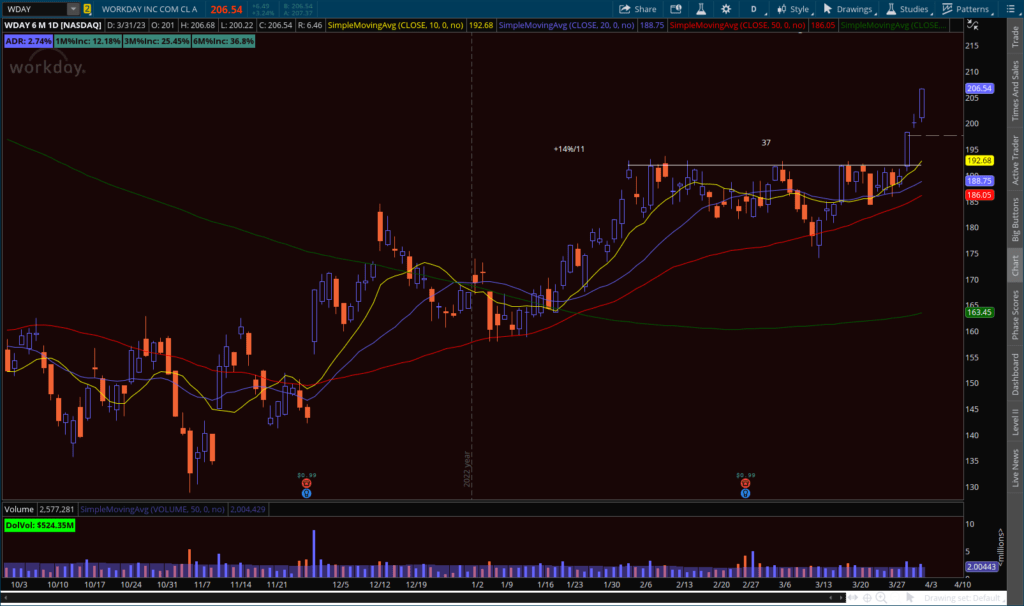Click the 37 annotation above the trendline
1024x606 pixels.
[x=766, y=142]
